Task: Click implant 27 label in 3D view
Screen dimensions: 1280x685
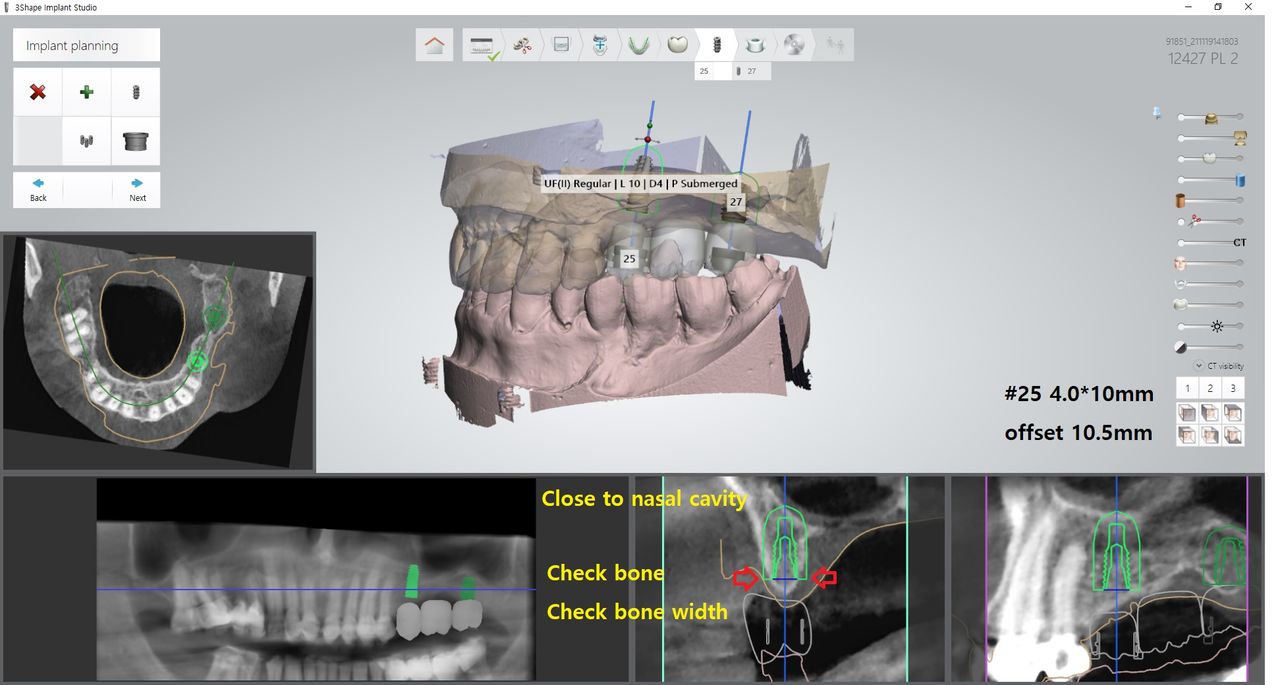Action: (736, 202)
